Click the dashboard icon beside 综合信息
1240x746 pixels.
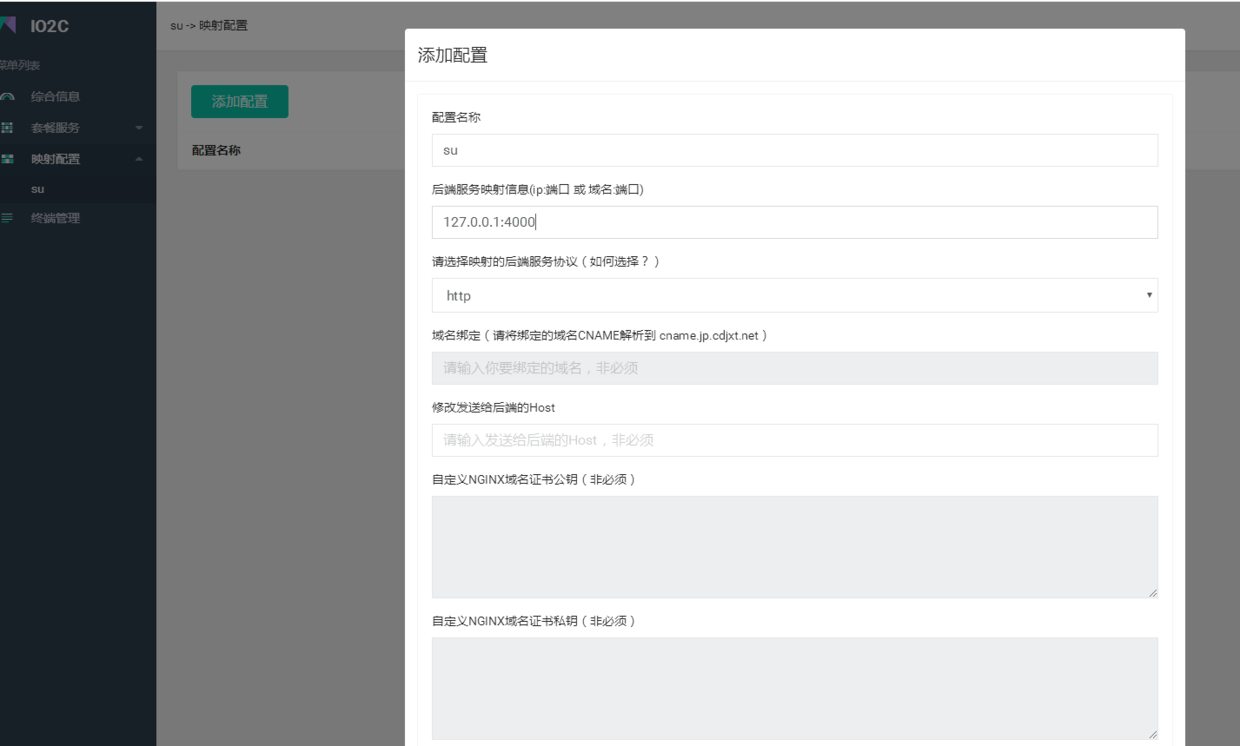pyautogui.click(x=8, y=97)
